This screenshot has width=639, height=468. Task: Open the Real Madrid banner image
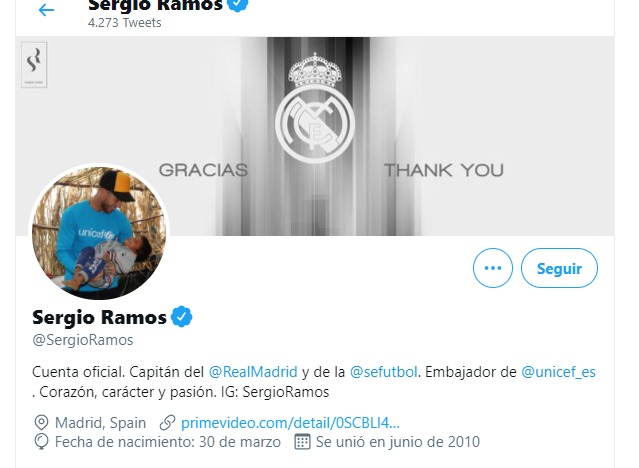click(x=315, y=136)
